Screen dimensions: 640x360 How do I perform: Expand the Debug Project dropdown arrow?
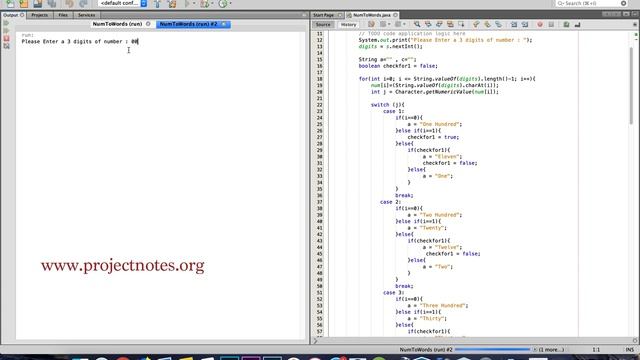pos(212,4)
